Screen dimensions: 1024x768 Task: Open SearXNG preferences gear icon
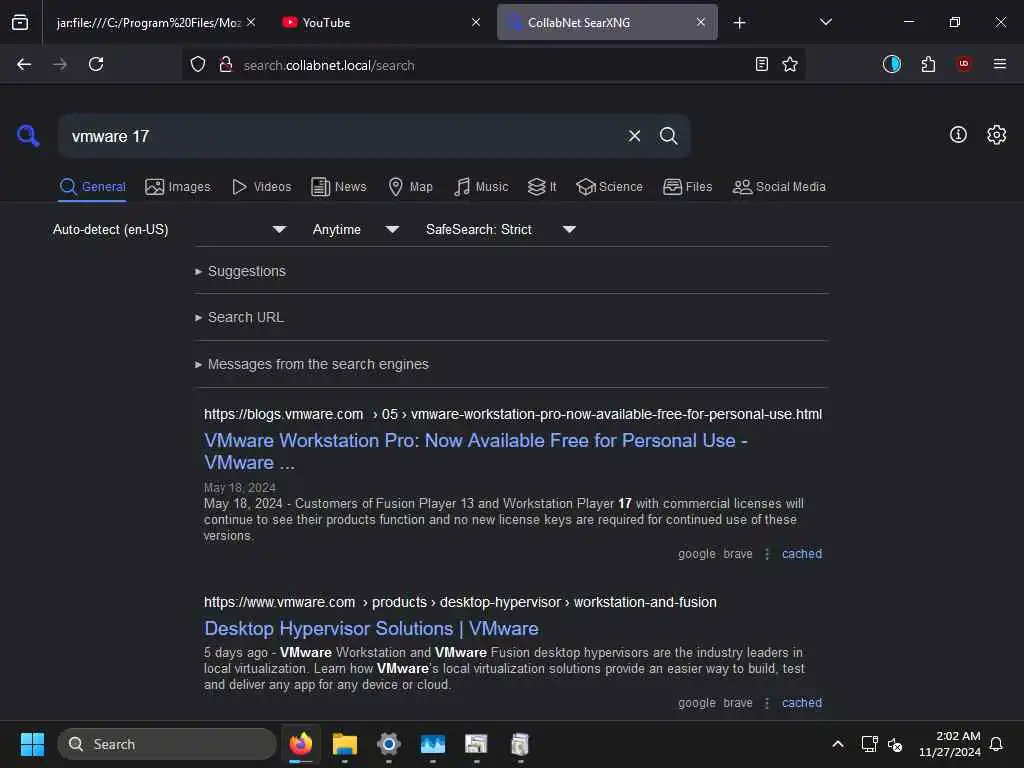(996, 135)
